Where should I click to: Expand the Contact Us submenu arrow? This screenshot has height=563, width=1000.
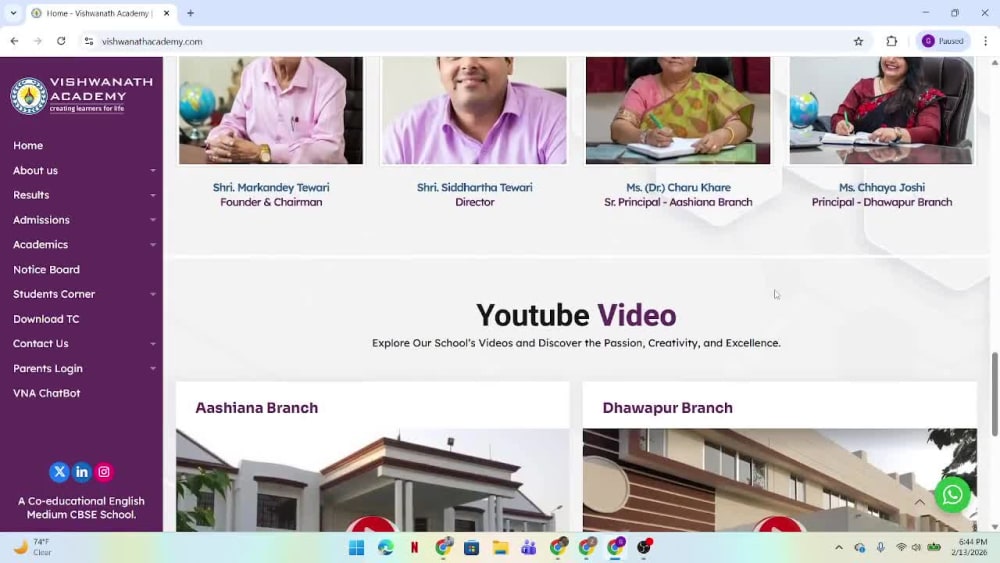153,344
